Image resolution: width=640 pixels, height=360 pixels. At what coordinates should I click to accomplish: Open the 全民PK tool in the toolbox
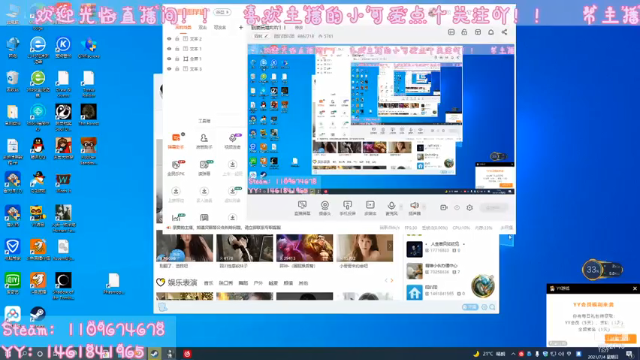(x=176, y=167)
